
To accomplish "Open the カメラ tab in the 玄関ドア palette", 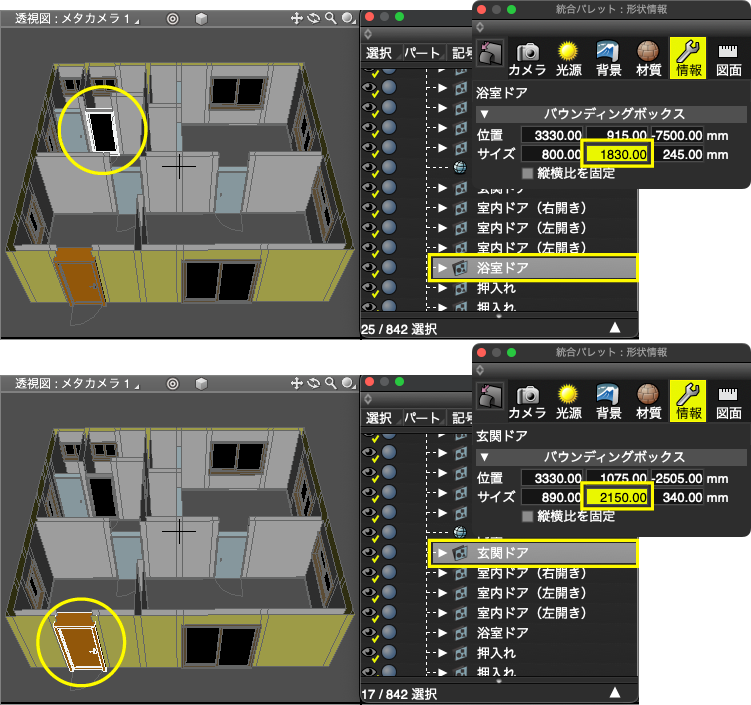I will pyautogui.click(x=527, y=401).
